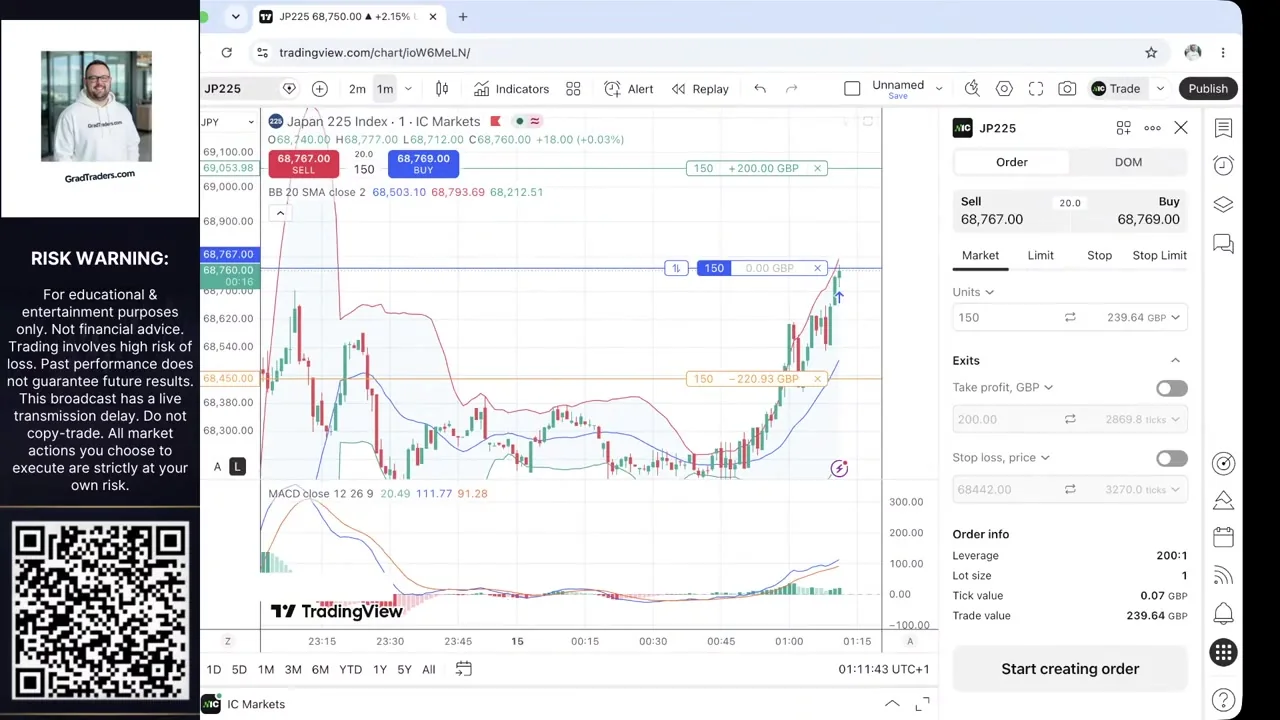Open order panel settings grid-plus icon
This screenshot has width=1280, height=720.
pyautogui.click(x=1124, y=128)
